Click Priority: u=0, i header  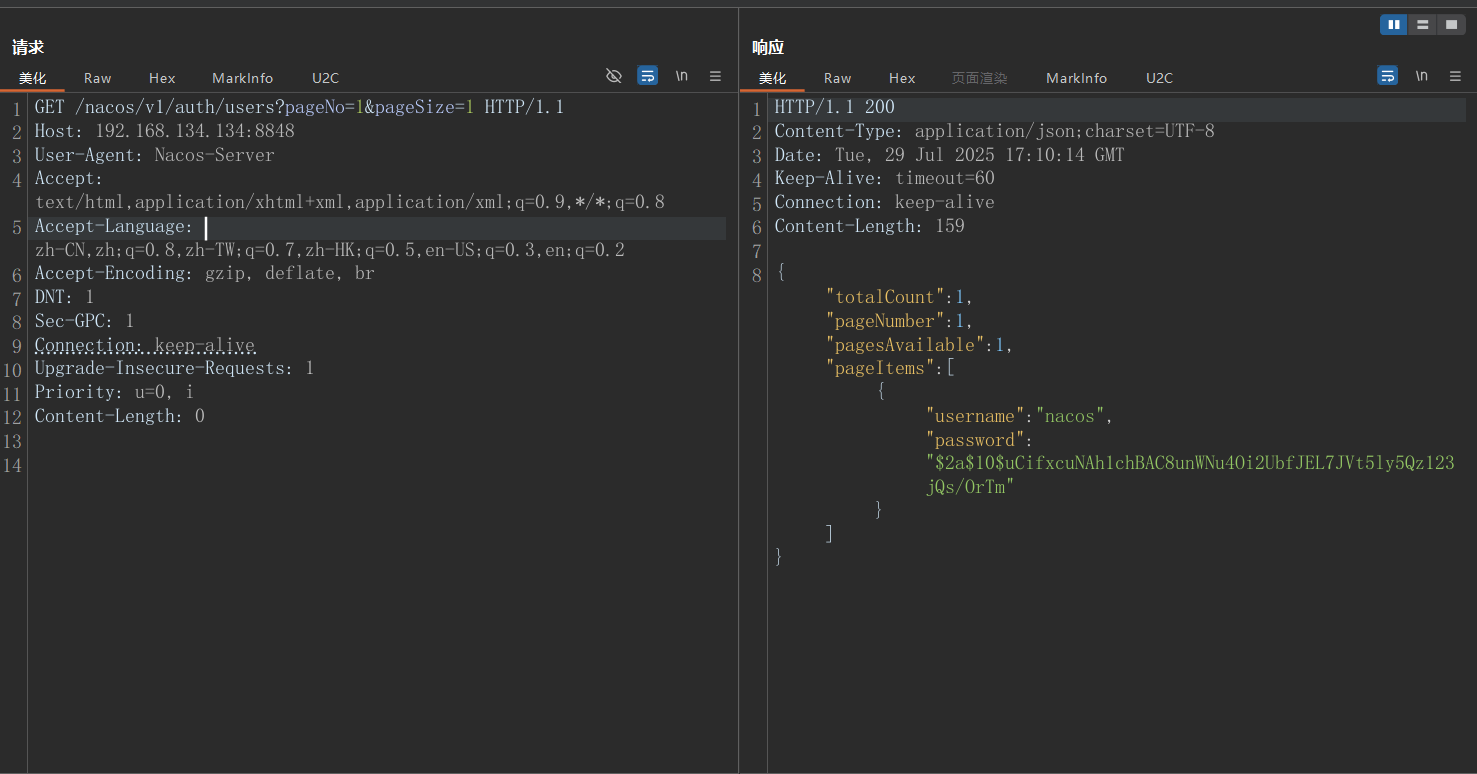click(114, 392)
